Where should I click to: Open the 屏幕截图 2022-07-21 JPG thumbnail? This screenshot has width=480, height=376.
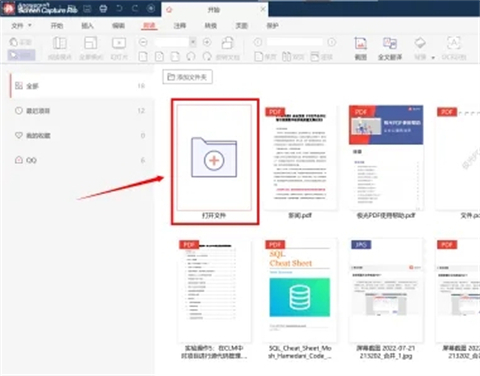click(x=386, y=291)
